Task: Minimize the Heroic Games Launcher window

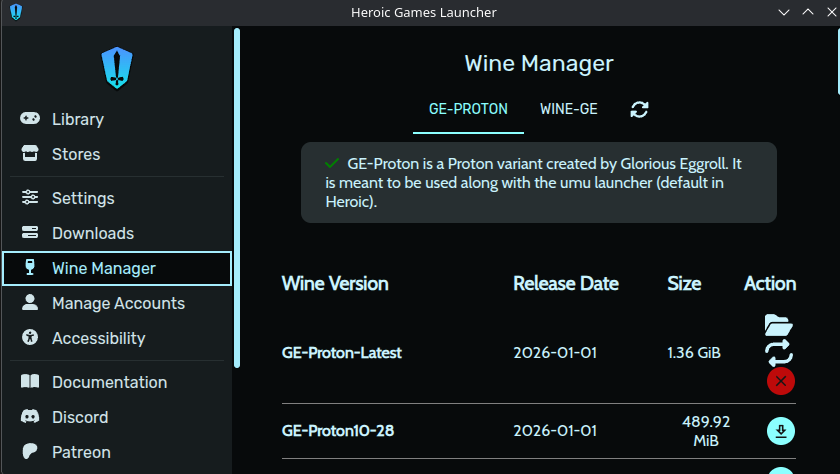Action: point(784,12)
